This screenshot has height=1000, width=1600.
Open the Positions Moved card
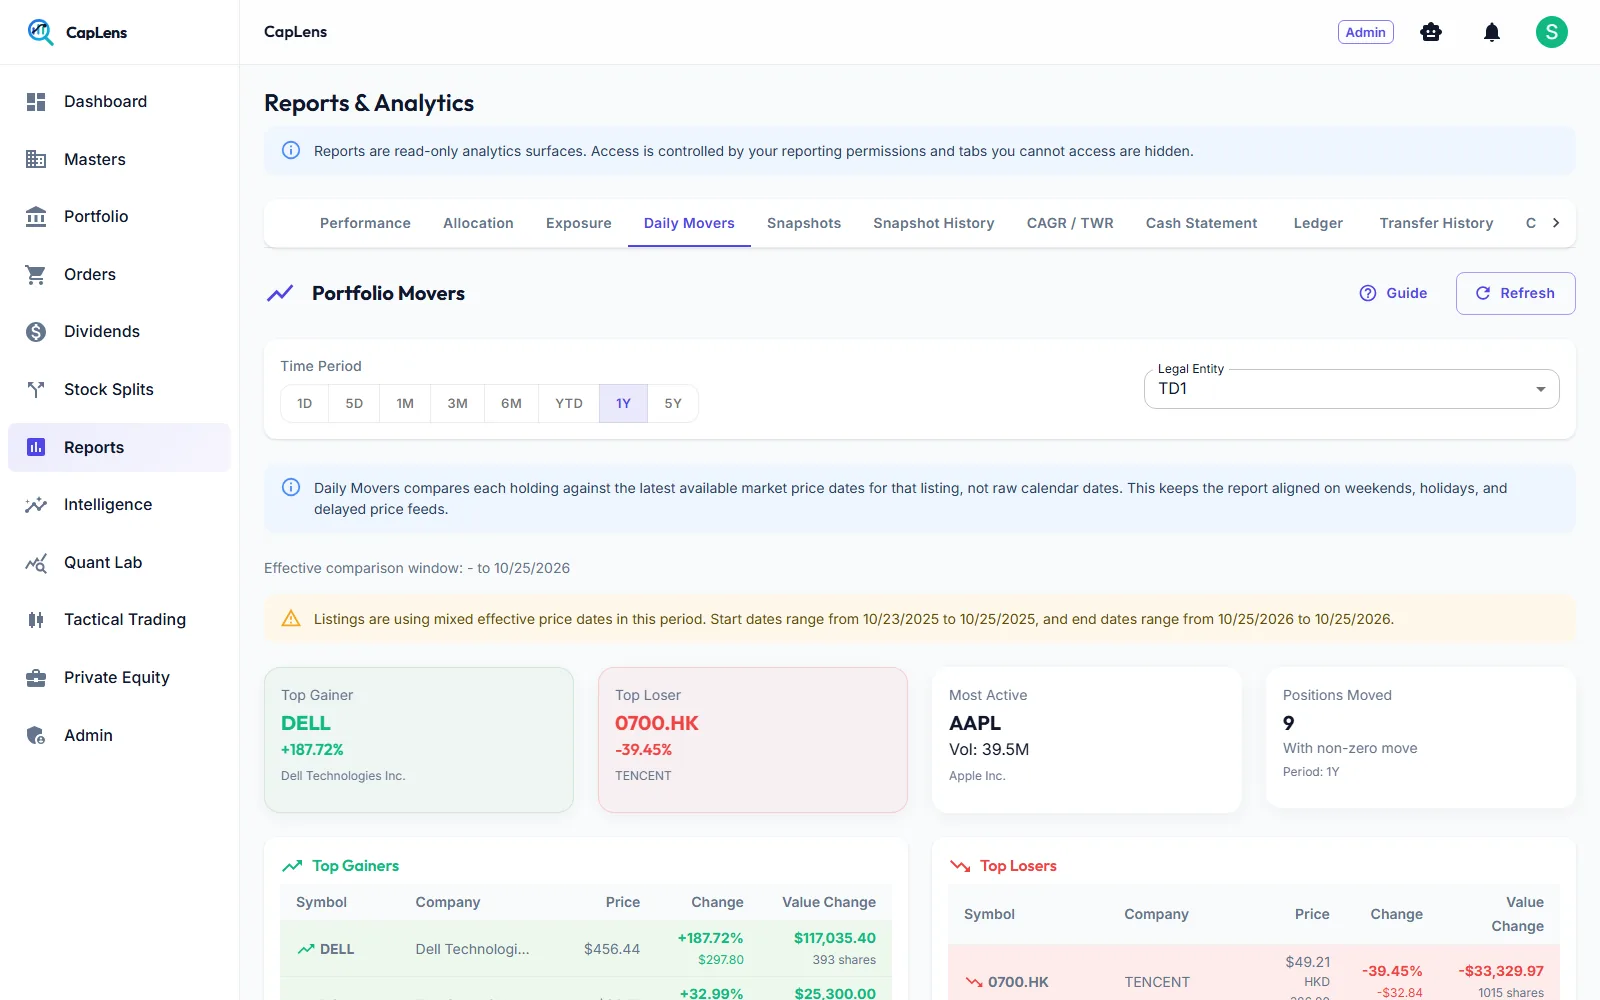[1421, 738]
